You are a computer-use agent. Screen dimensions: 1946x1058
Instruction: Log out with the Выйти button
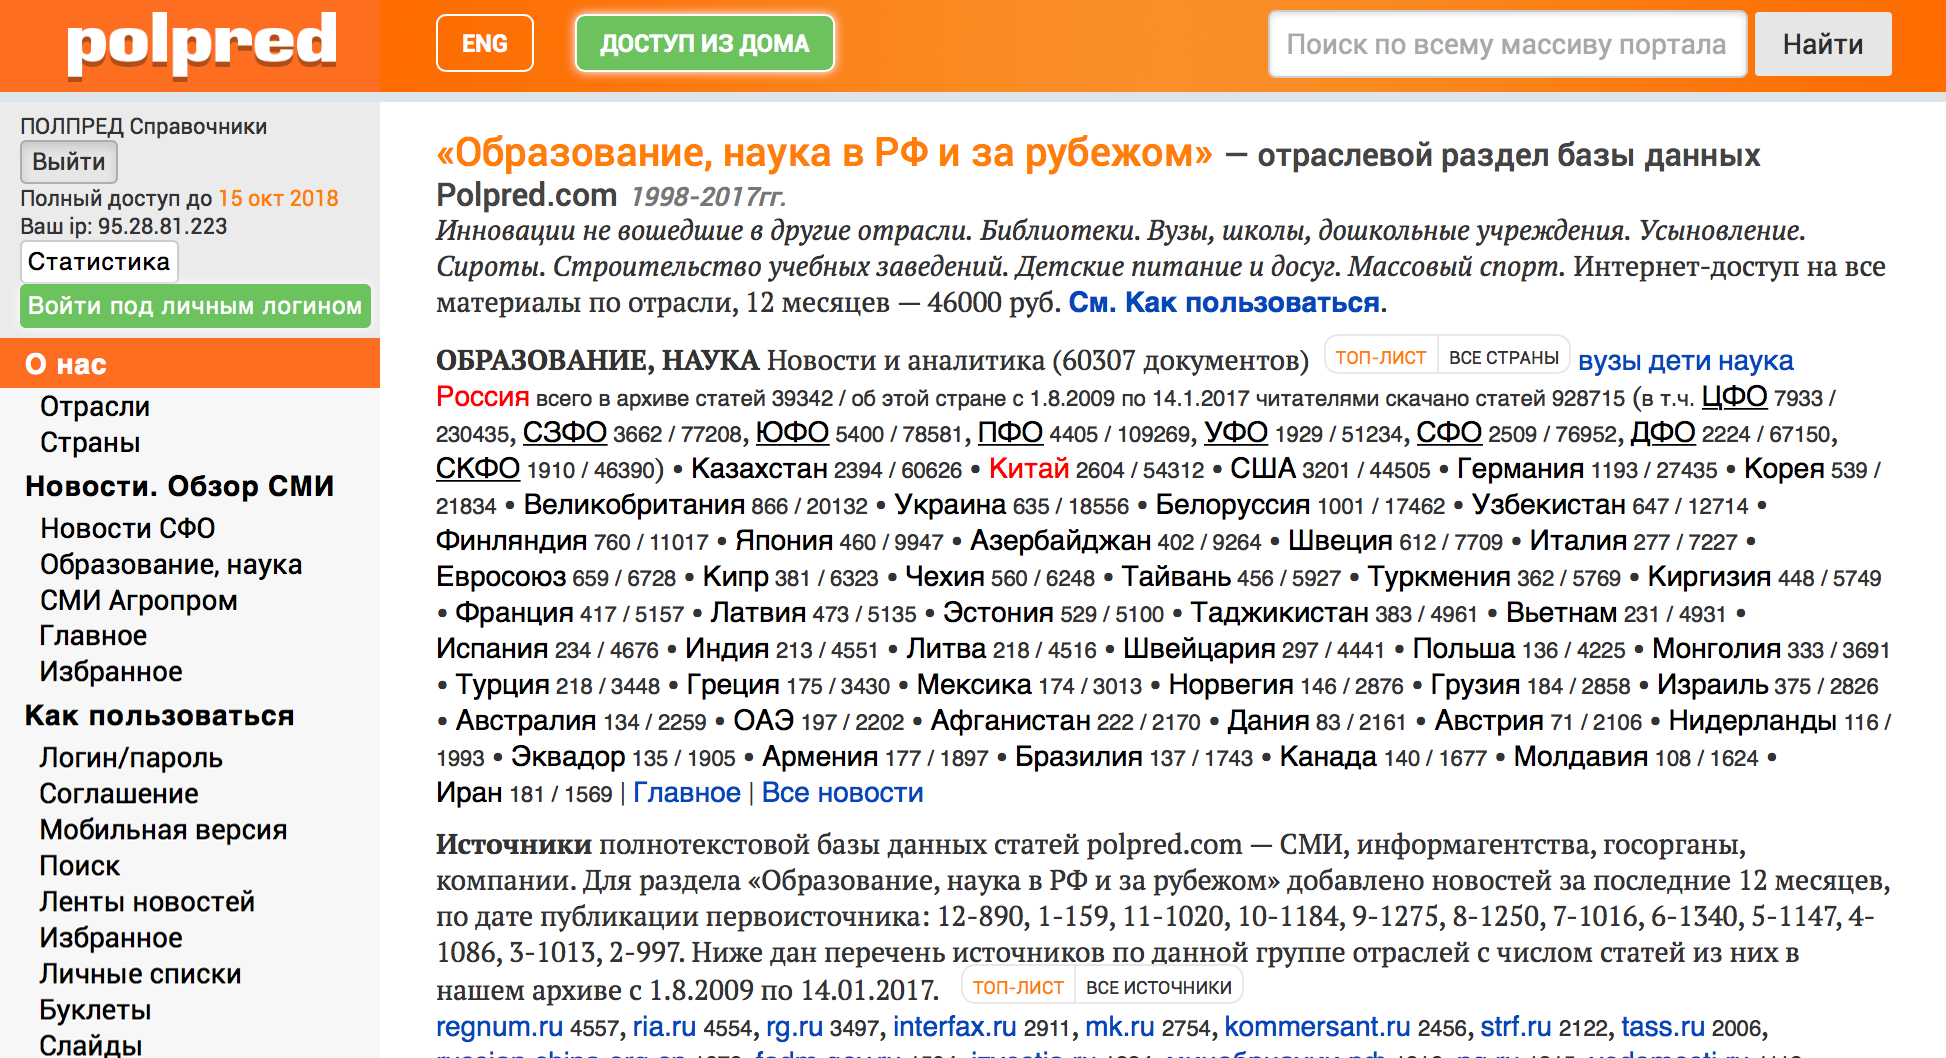point(69,162)
